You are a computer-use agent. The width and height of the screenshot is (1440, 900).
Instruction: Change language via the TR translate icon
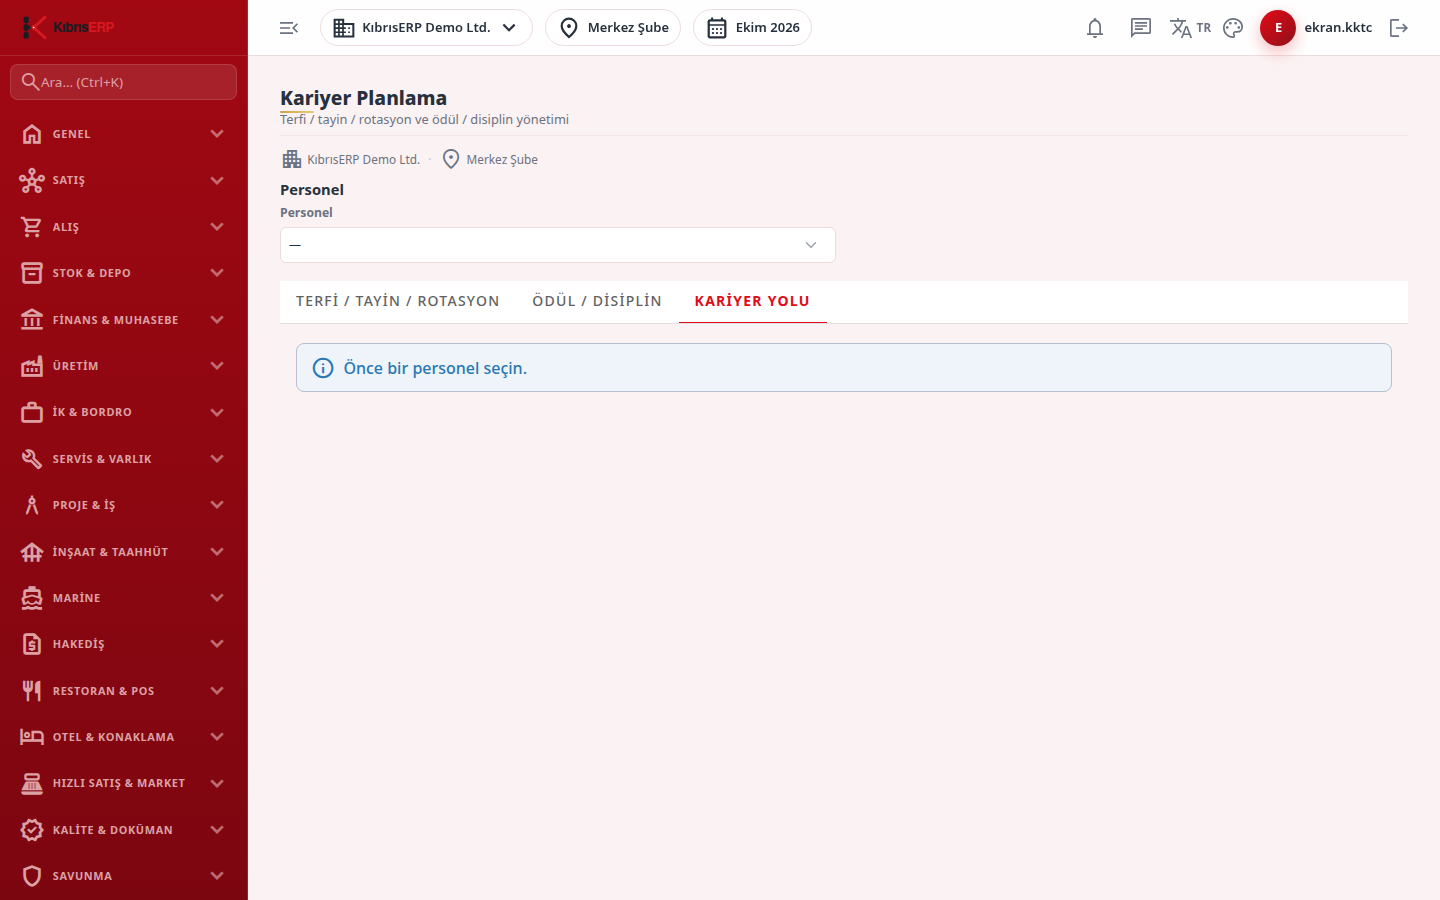[1190, 28]
